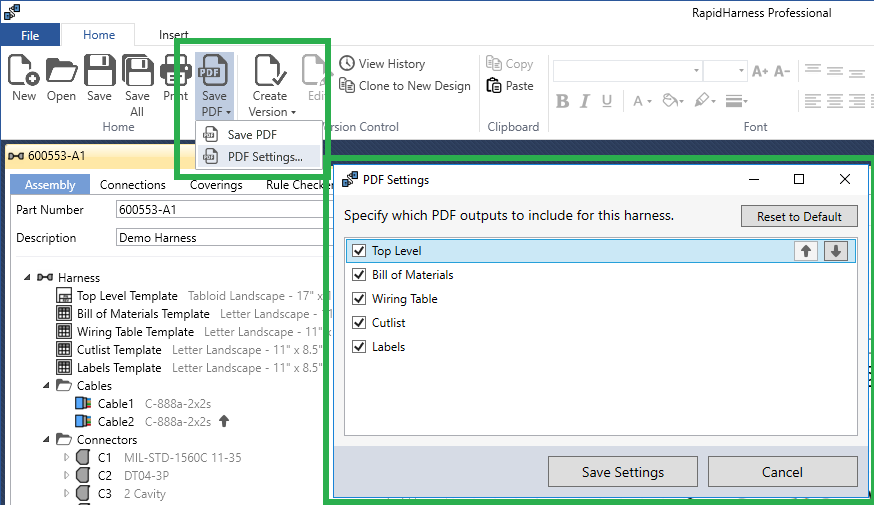Click the Save PDF ribbon button
This screenshot has width=874, height=505.
(x=215, y=86)
